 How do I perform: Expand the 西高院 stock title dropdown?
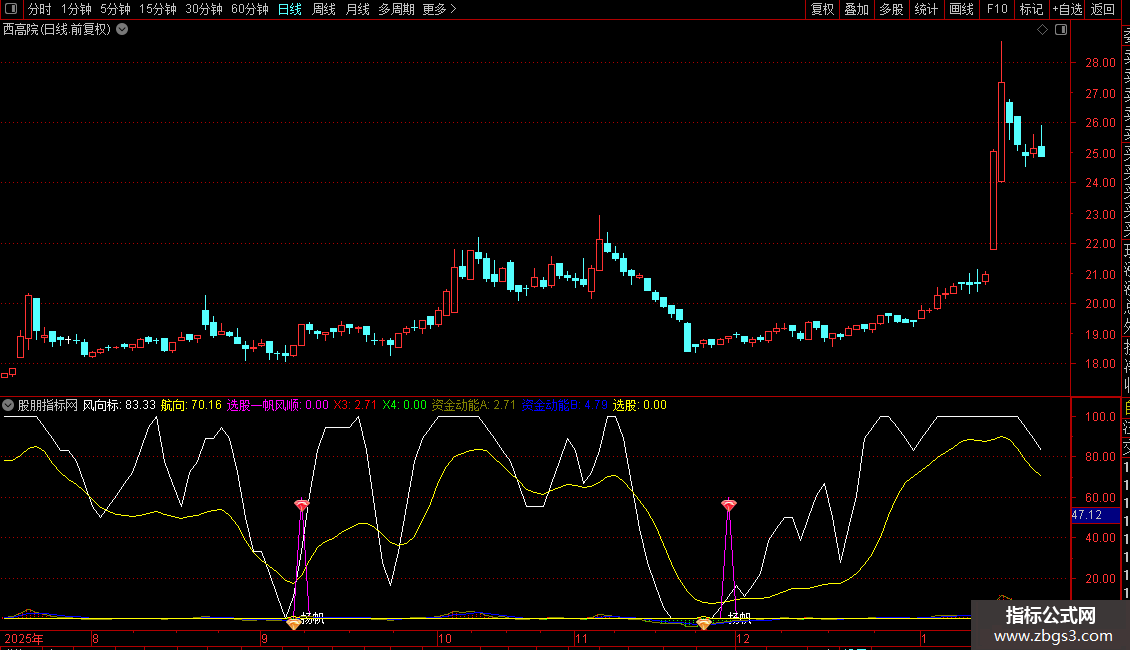[x=122, y=30]
